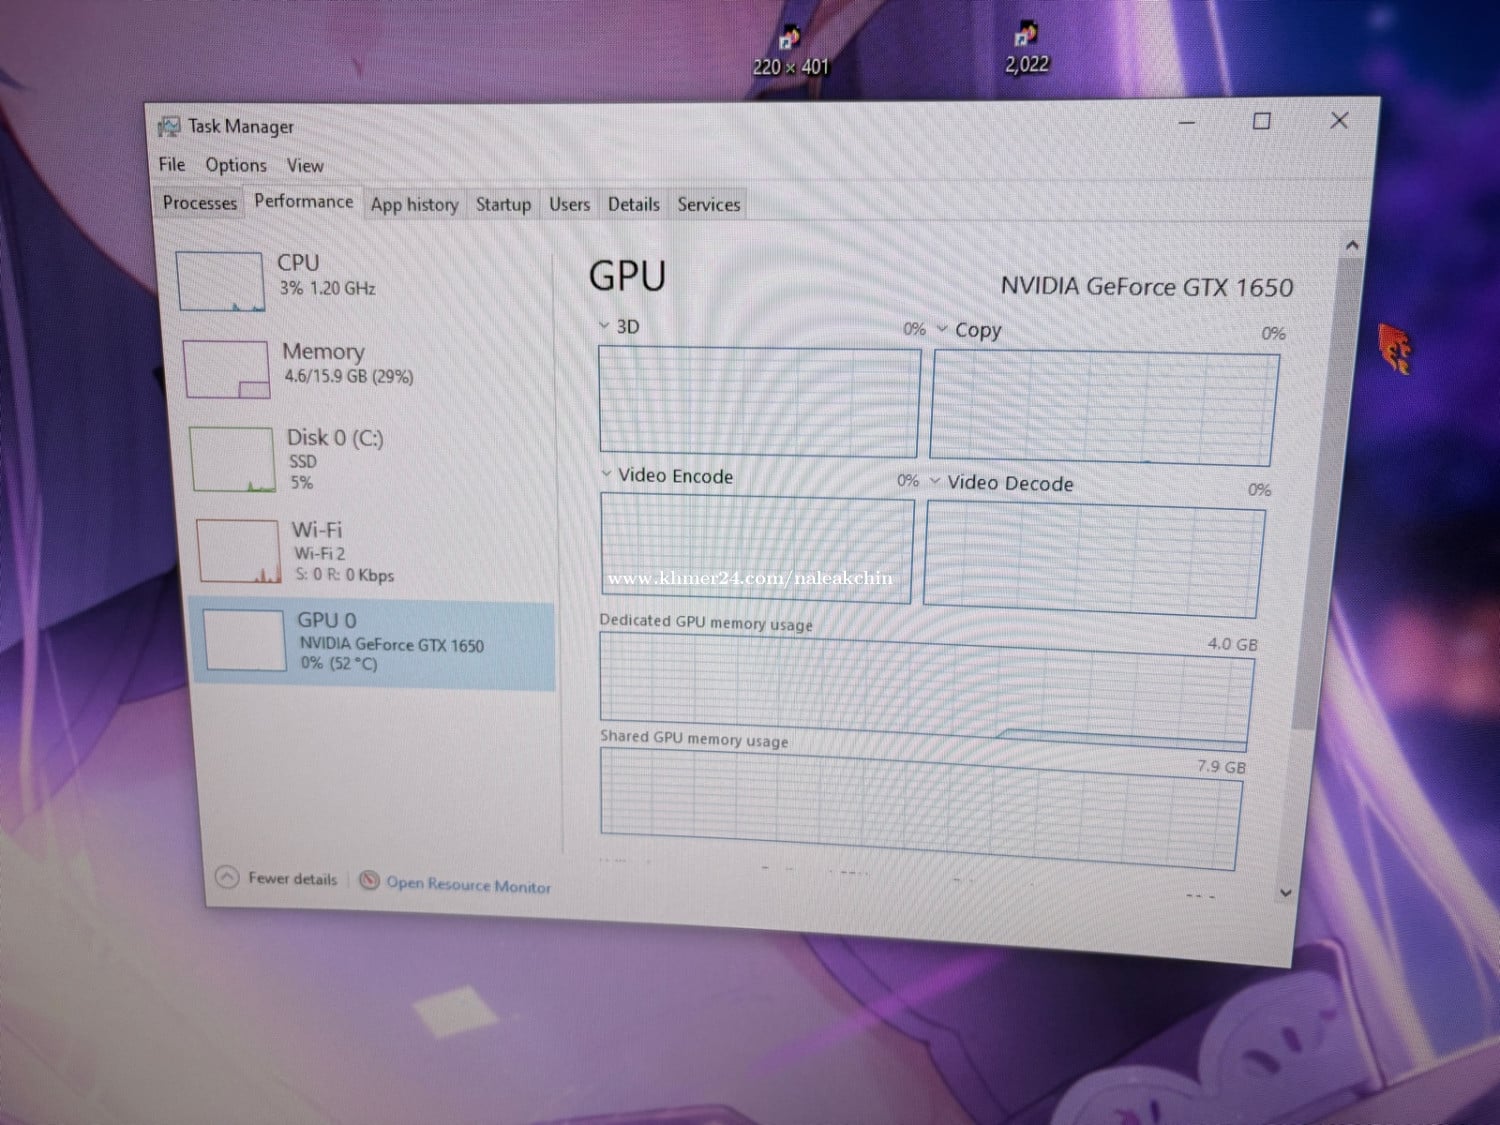Click the scroll down arrow in GPU panel
This screenshot has height=1125, width=1500.
tap(1286, 893)
